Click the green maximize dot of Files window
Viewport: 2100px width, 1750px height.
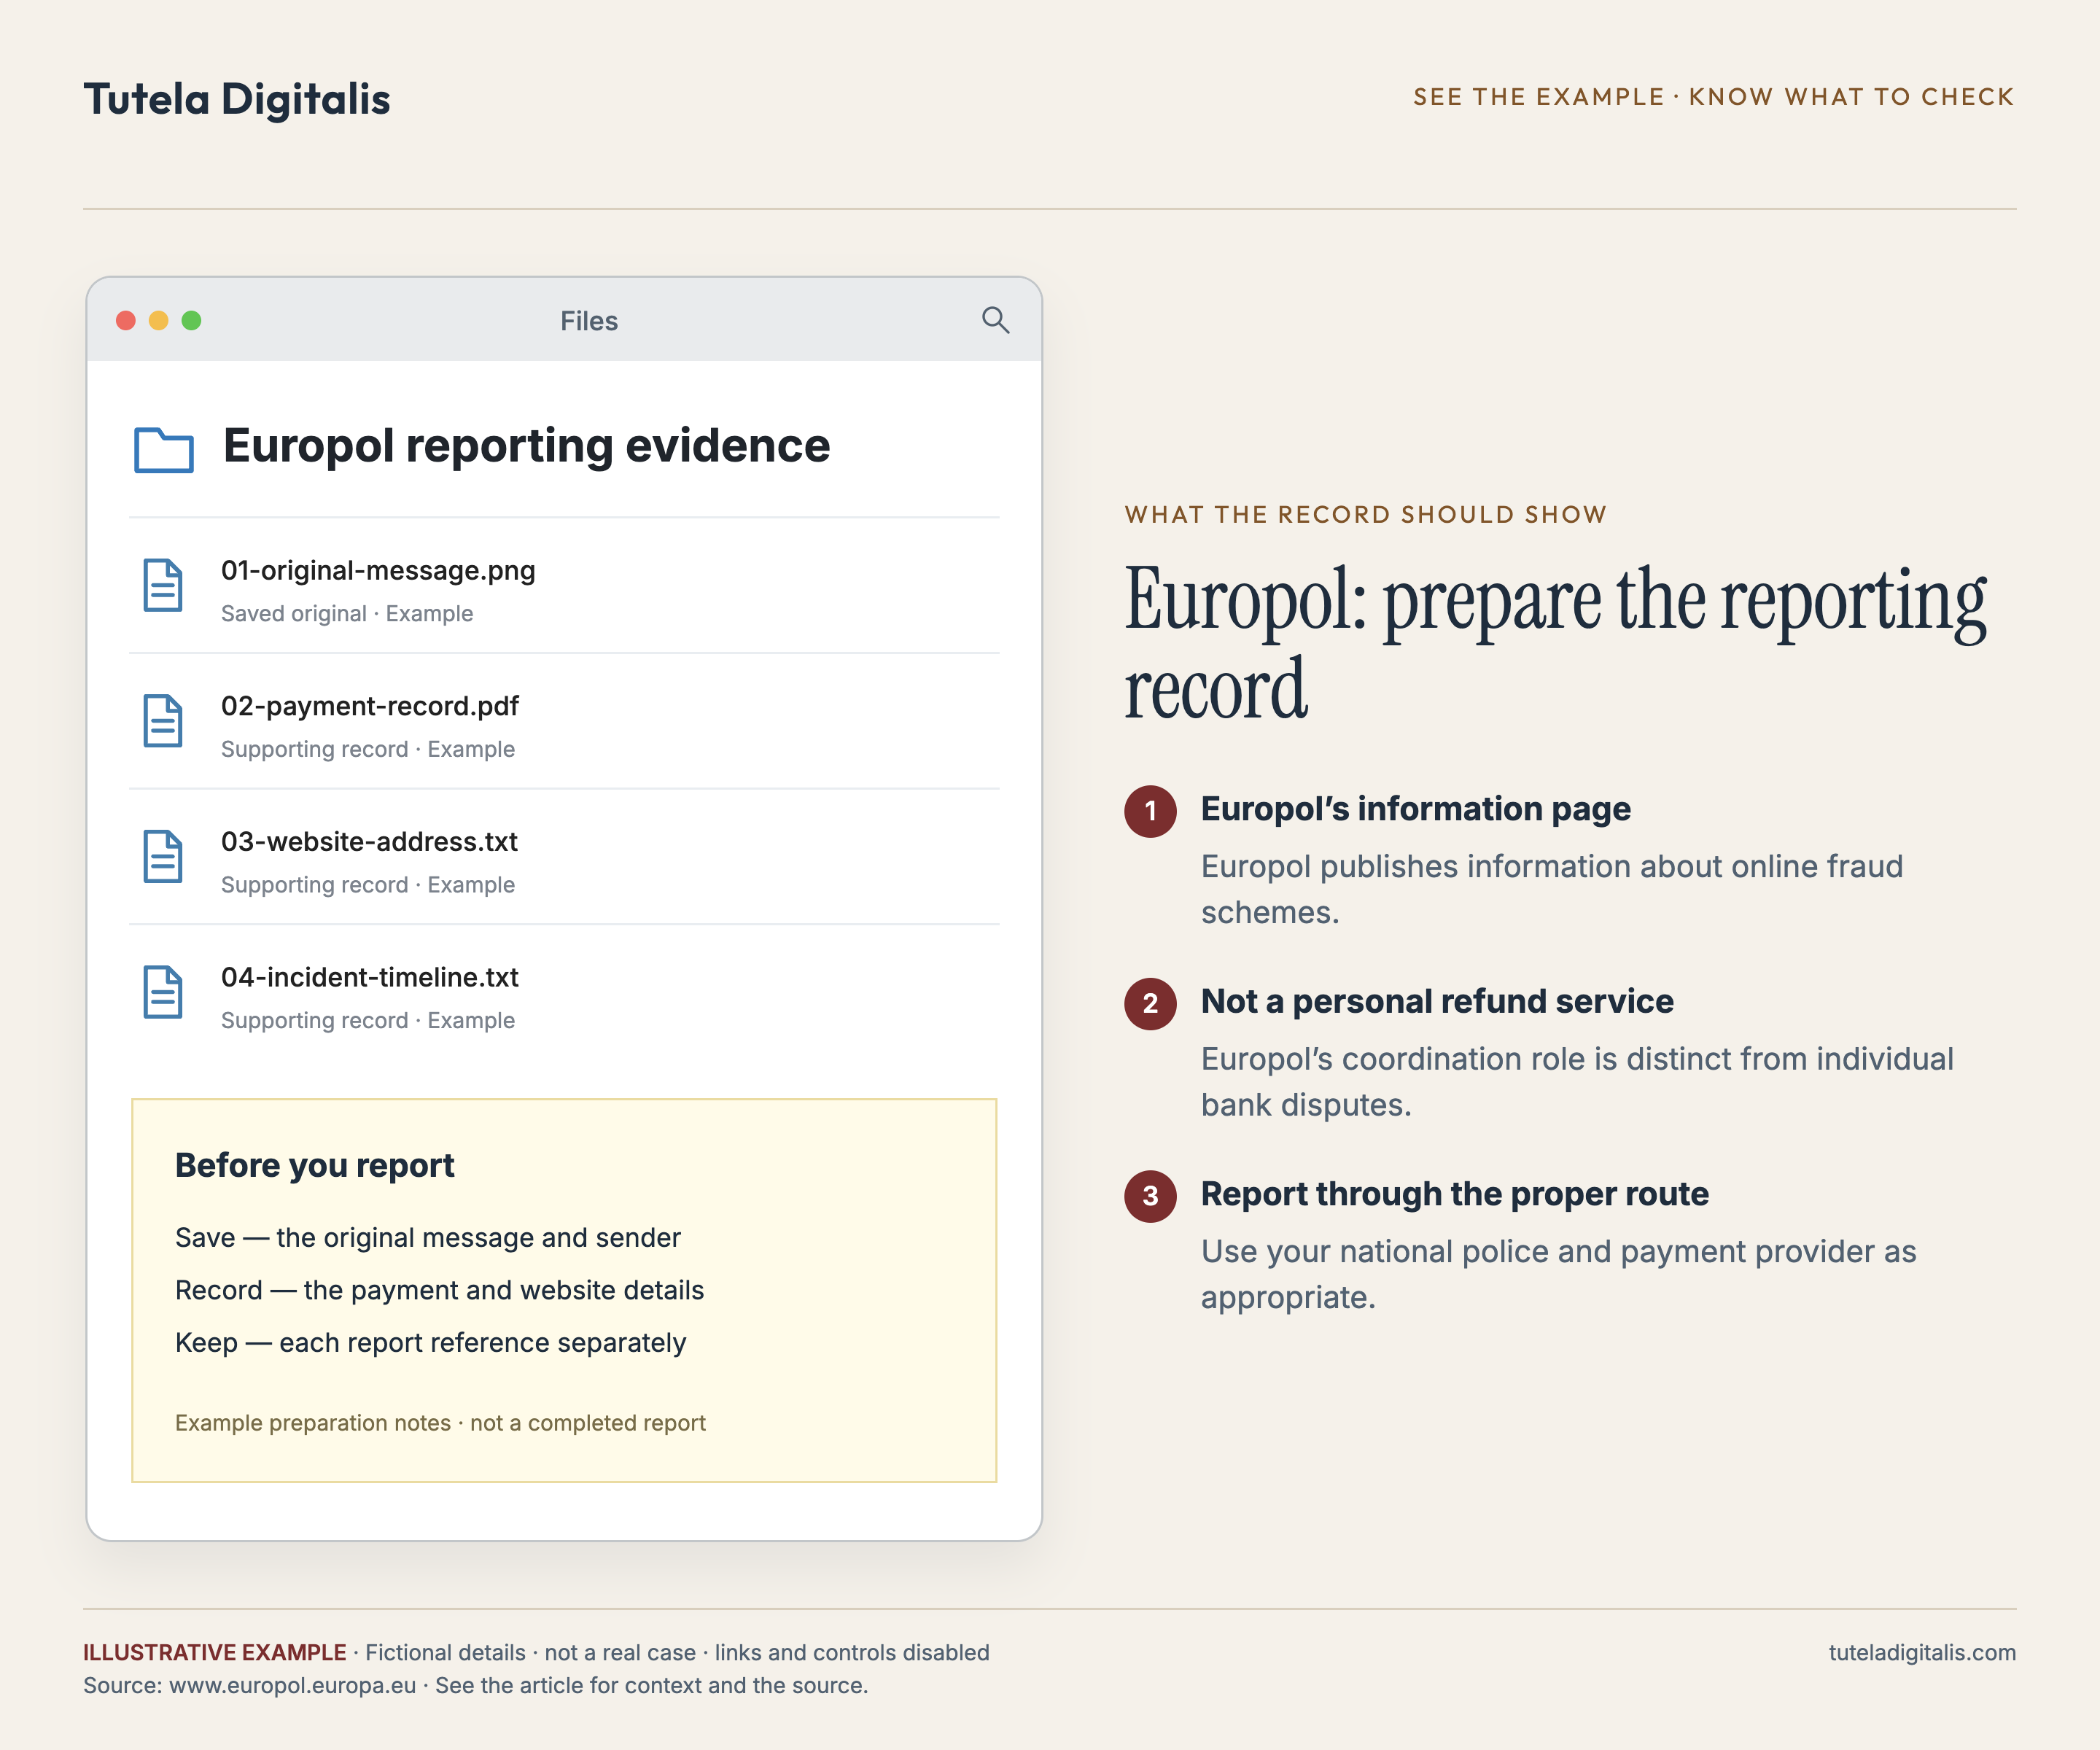click(x=192, y=320)
